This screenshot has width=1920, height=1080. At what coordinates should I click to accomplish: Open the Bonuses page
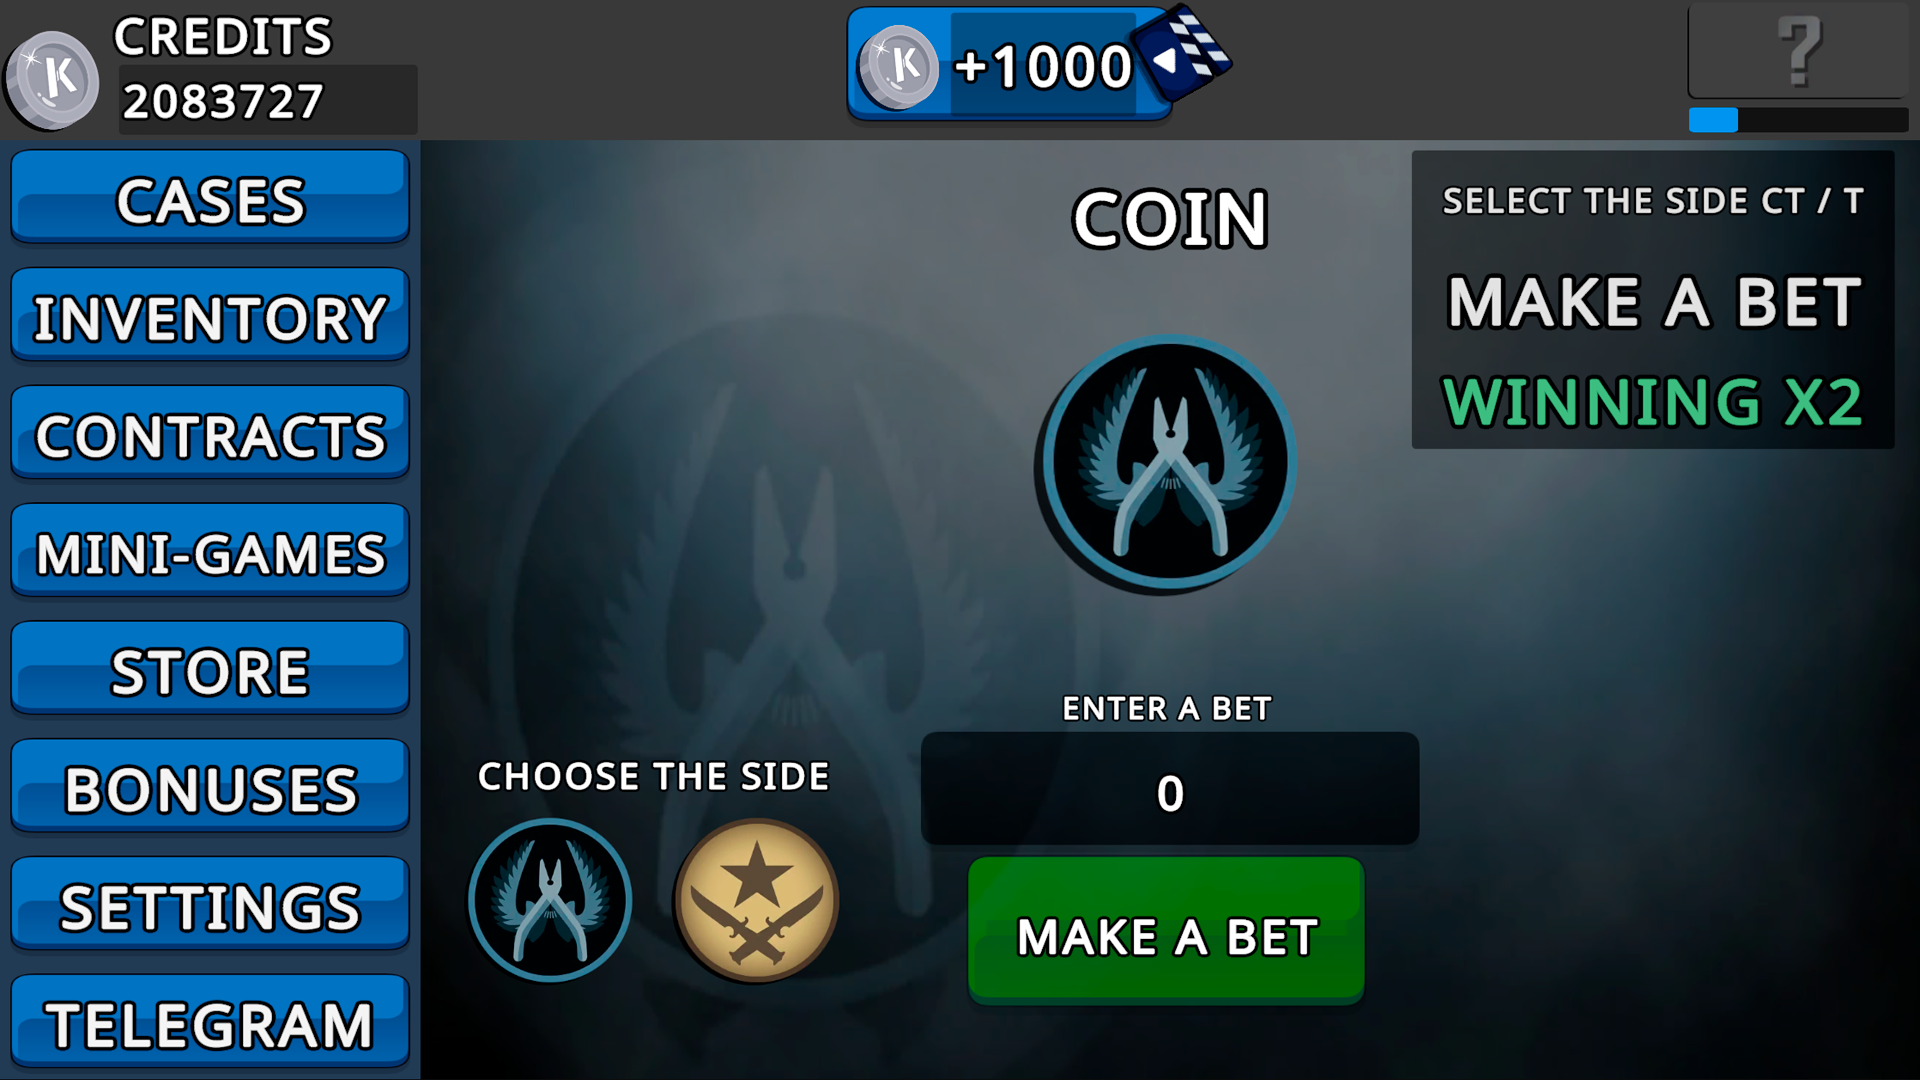(210, 786)
